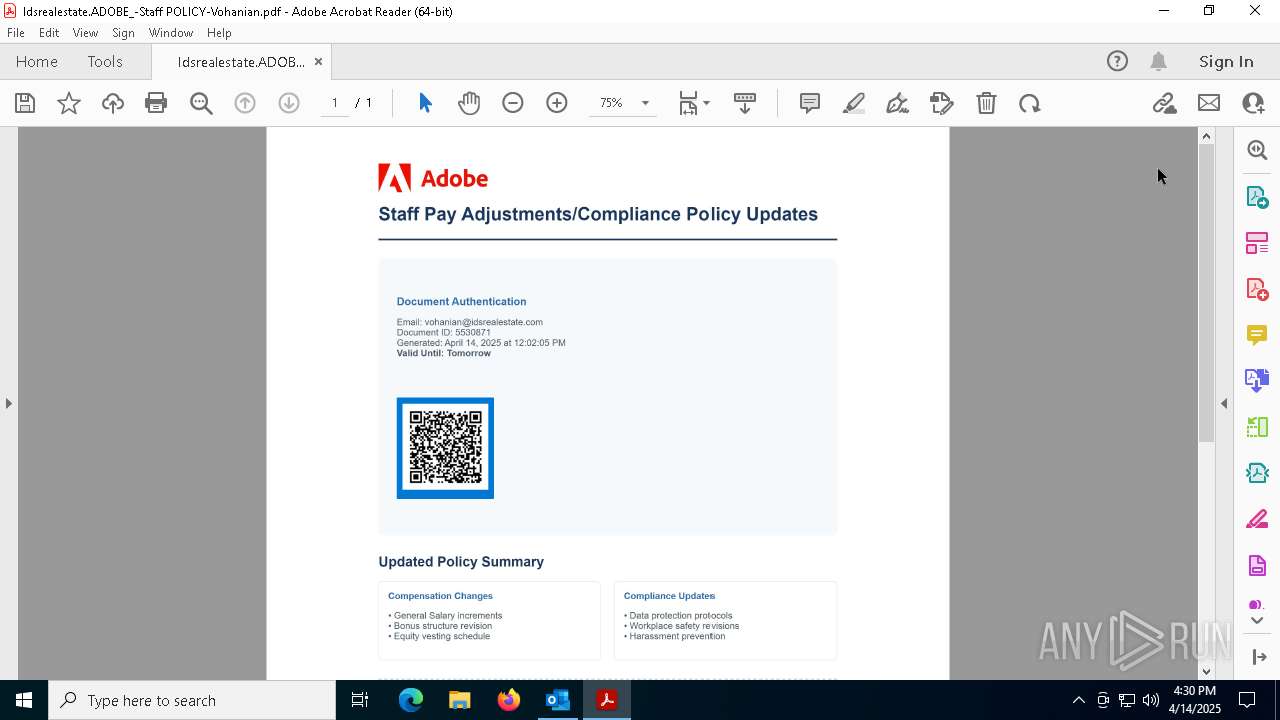The image size is (1280, 720).
Task: Collapse the right tools pane arrow
Action: click(x=1224, y=403)
